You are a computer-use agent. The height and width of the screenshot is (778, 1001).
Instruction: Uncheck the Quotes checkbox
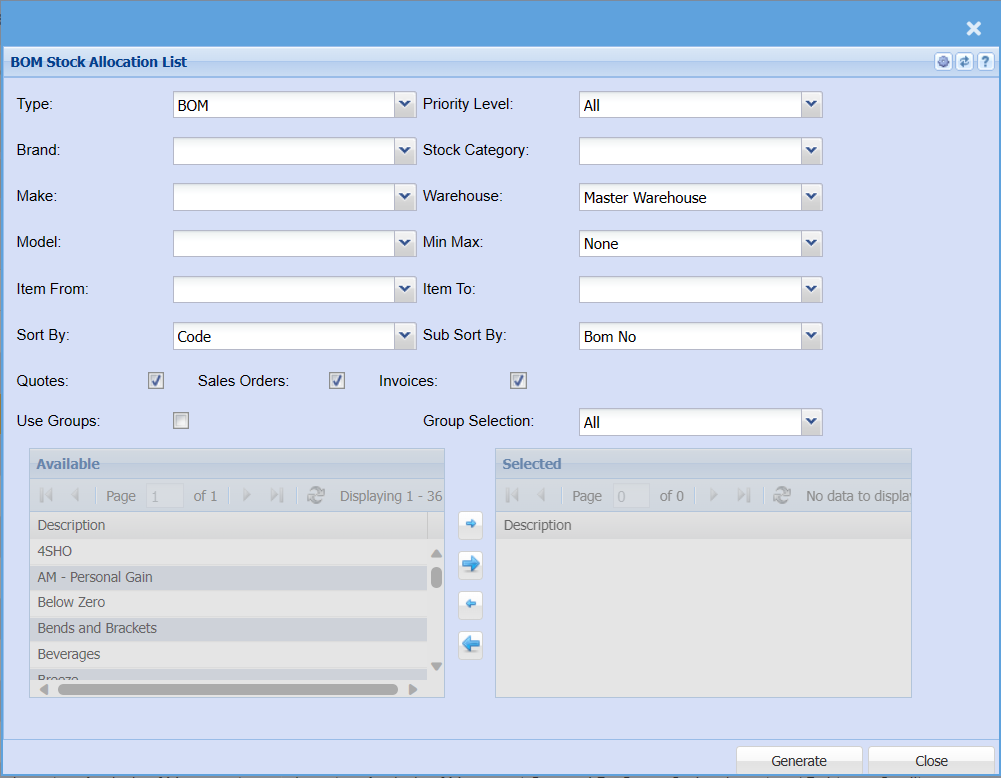(x=156, y=381)
